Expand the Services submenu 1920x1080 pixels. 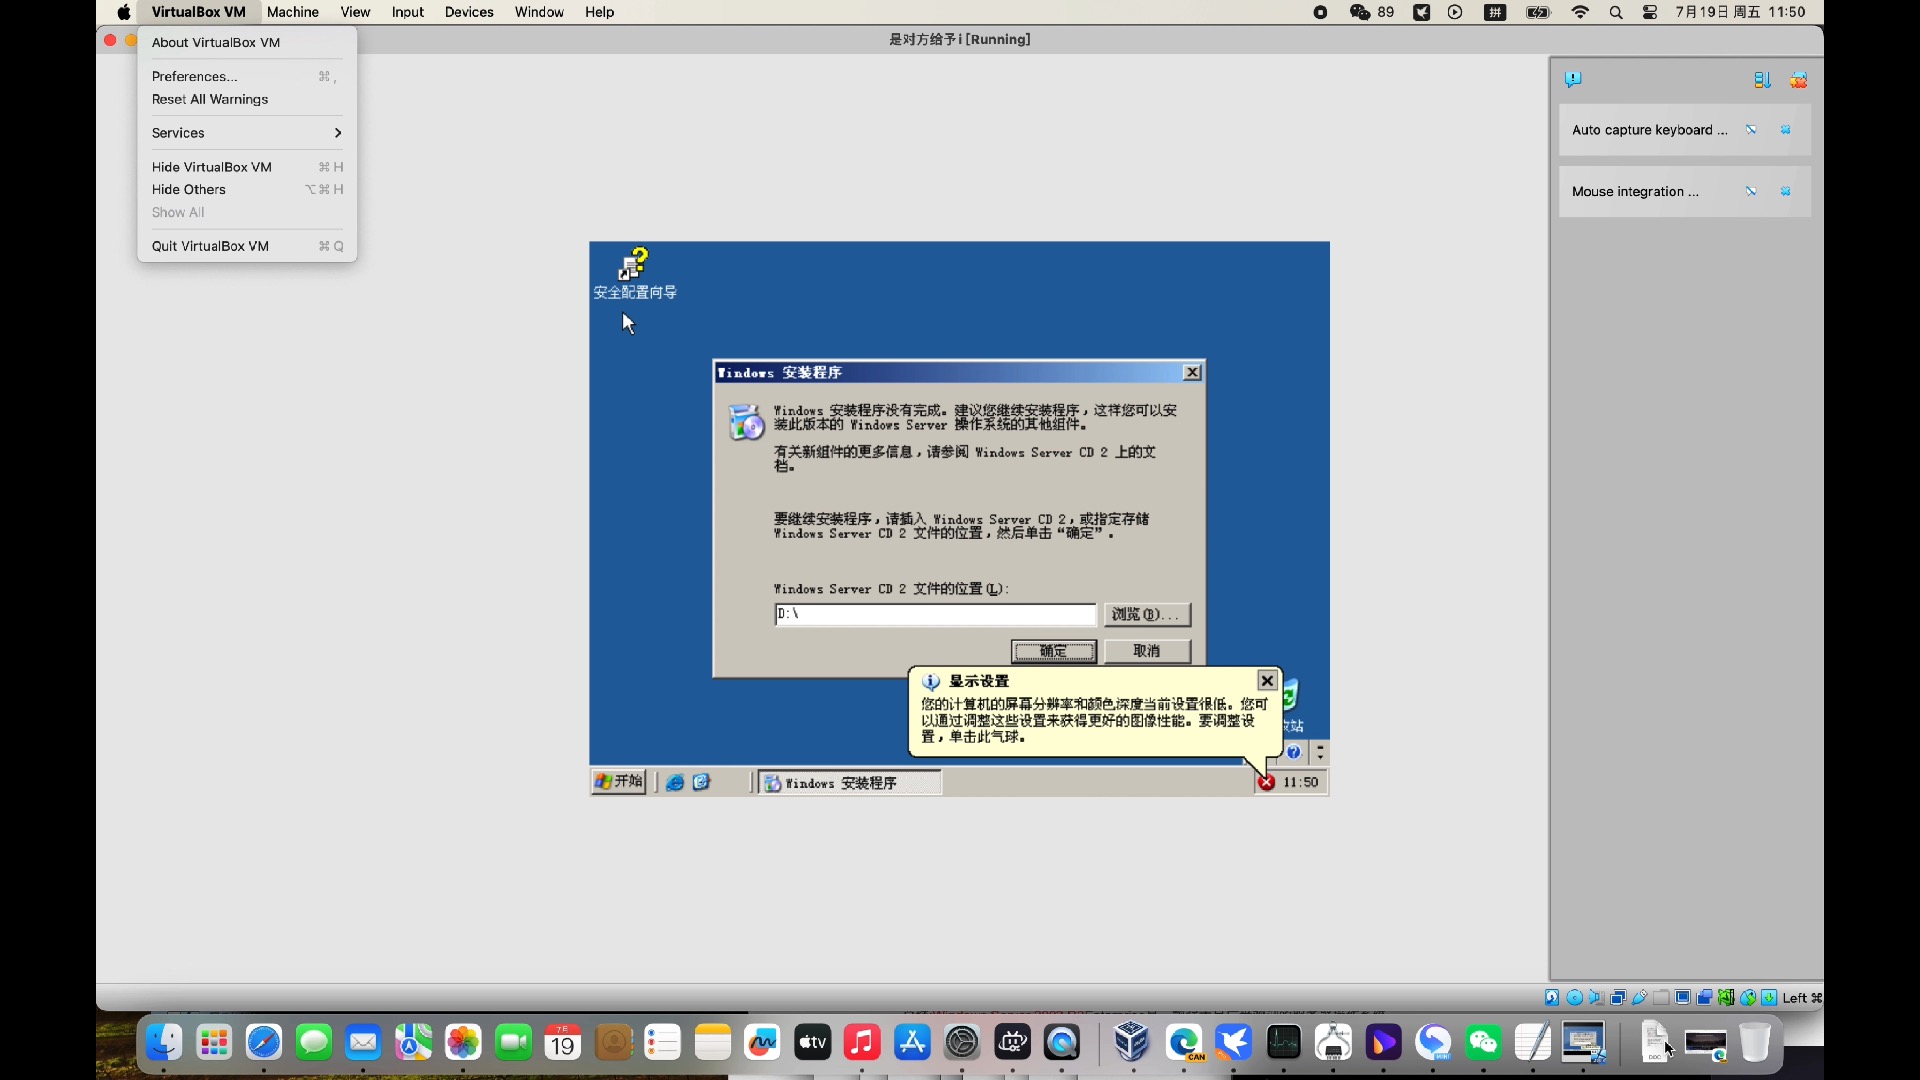[x=247, y=133]
